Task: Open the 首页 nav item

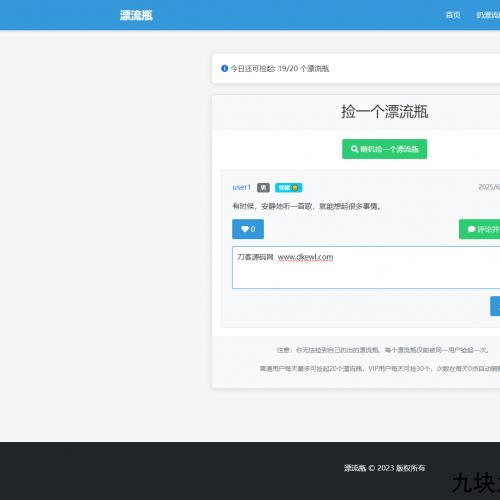Action: (453, 15)
